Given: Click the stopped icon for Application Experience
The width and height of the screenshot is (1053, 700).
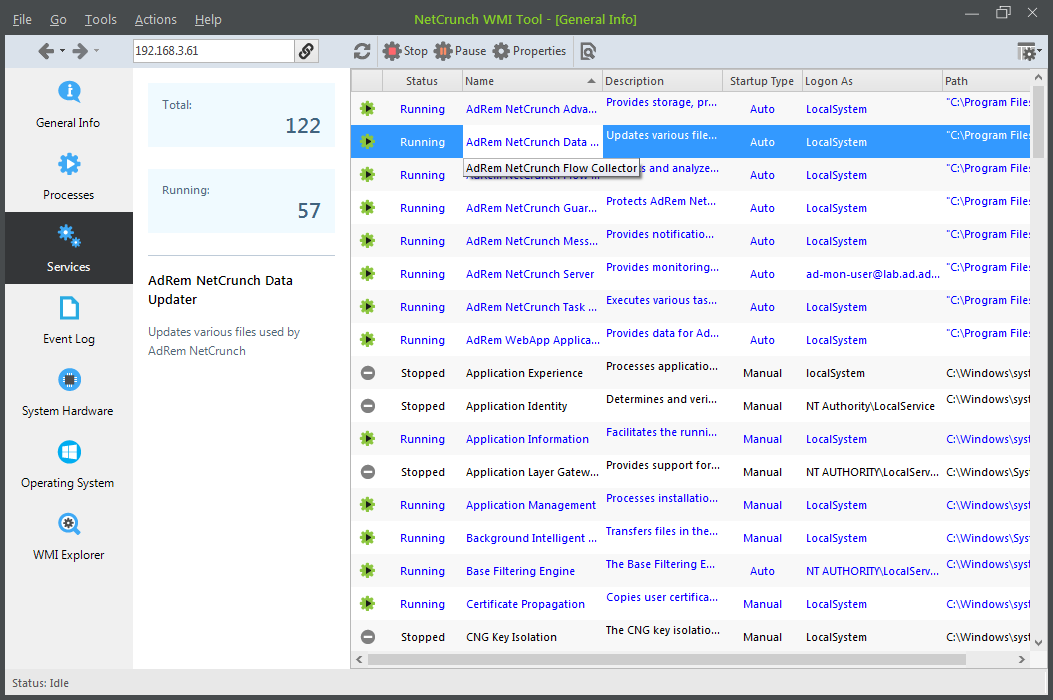Looking at the screenshot, I should pos(367,373).
